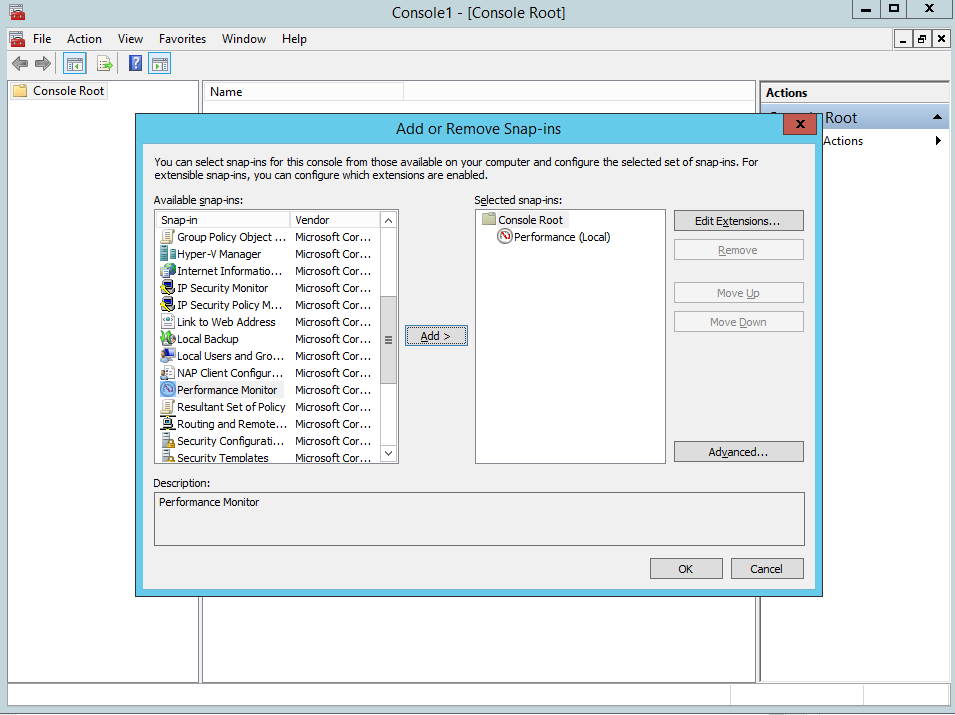Click the Back arrow in the toolbar
This screenshot has height=715, width=955.
pos(19,64)
